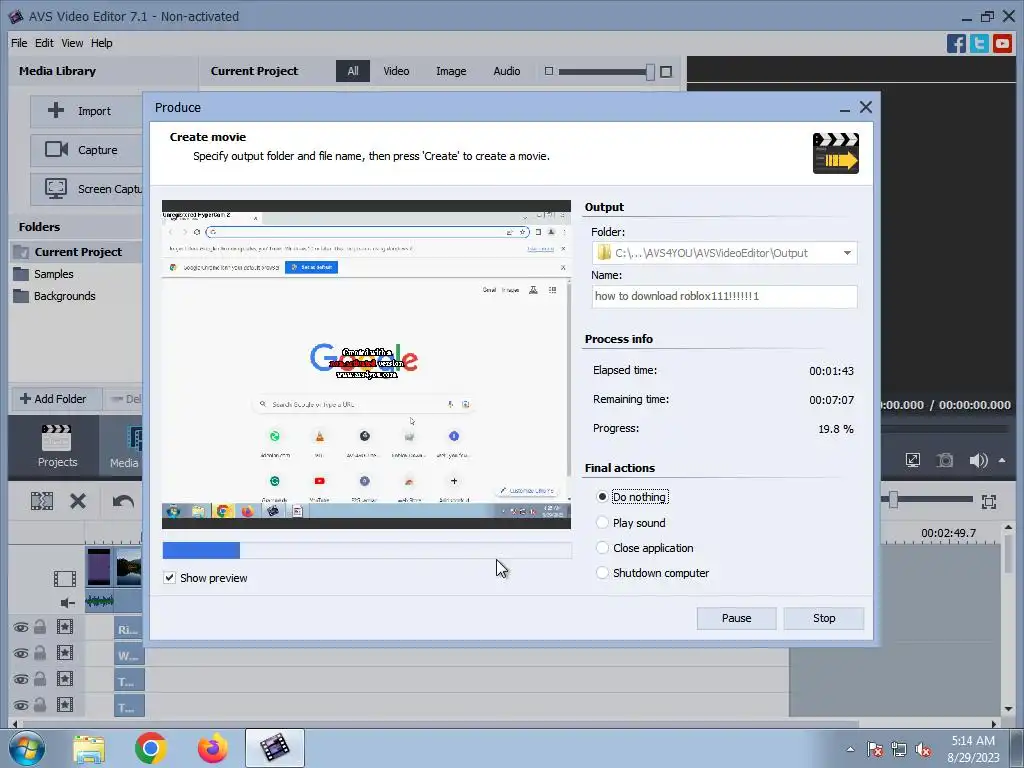Select the Shutdown computer radio option
Image resolution: width=1024 pixels, height=768 pixels.
602,573
